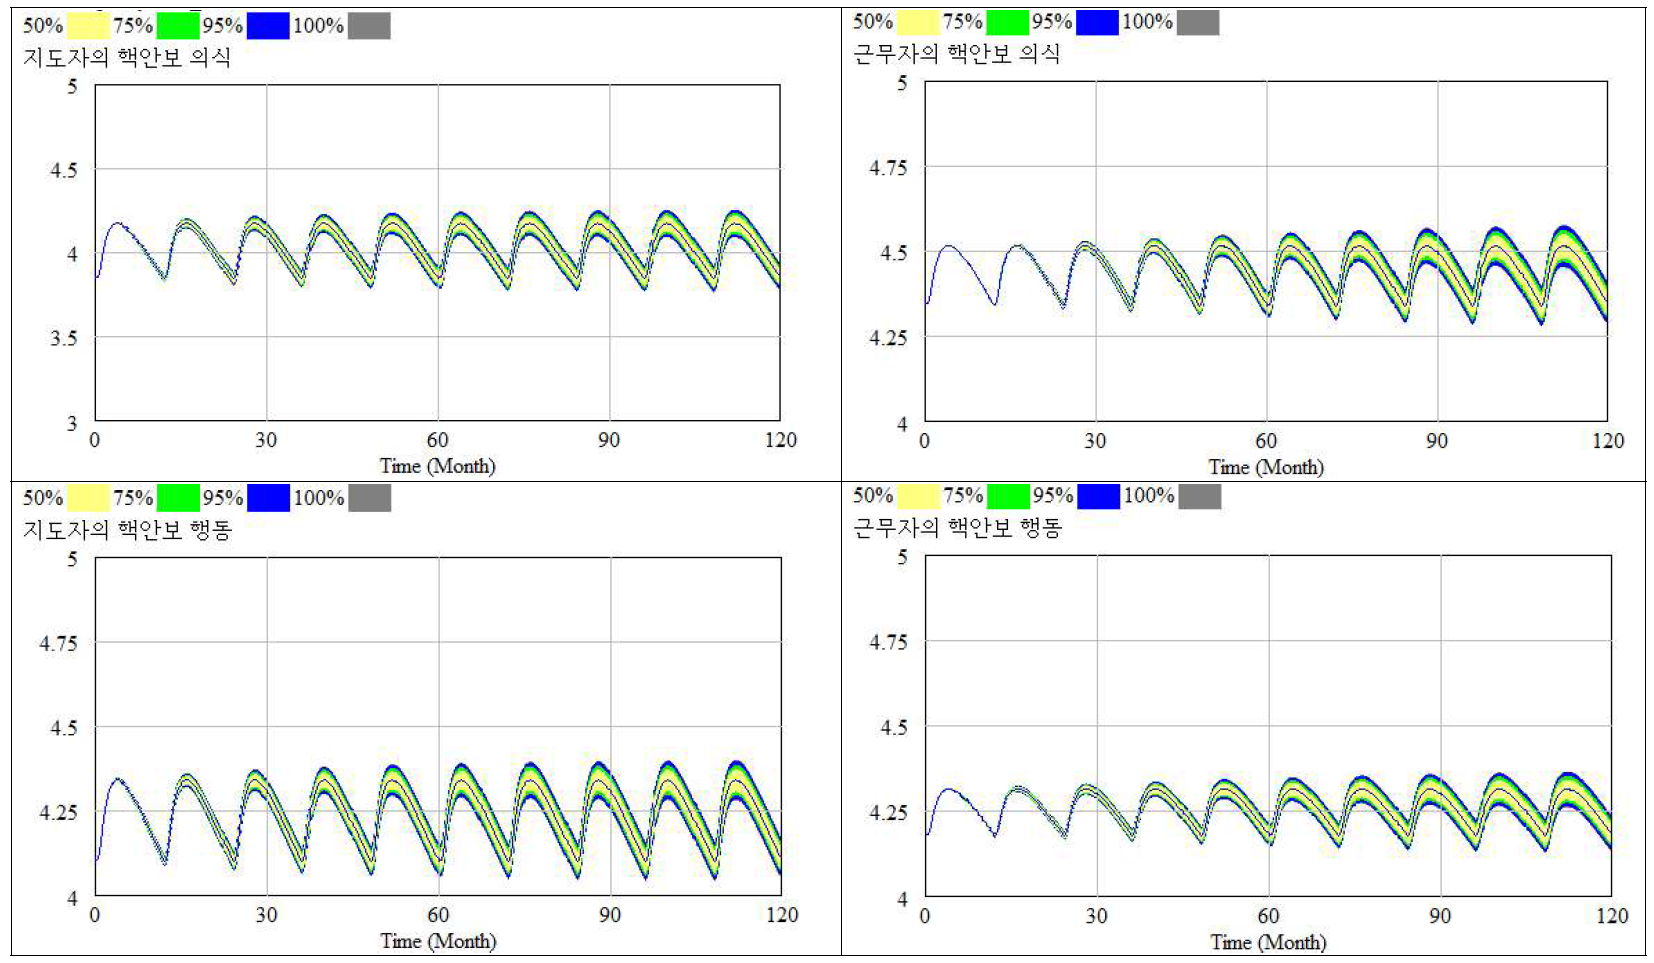Click Time (Month) label under 지도자의 핵안보 의식 chart

(x=437, y=466)
